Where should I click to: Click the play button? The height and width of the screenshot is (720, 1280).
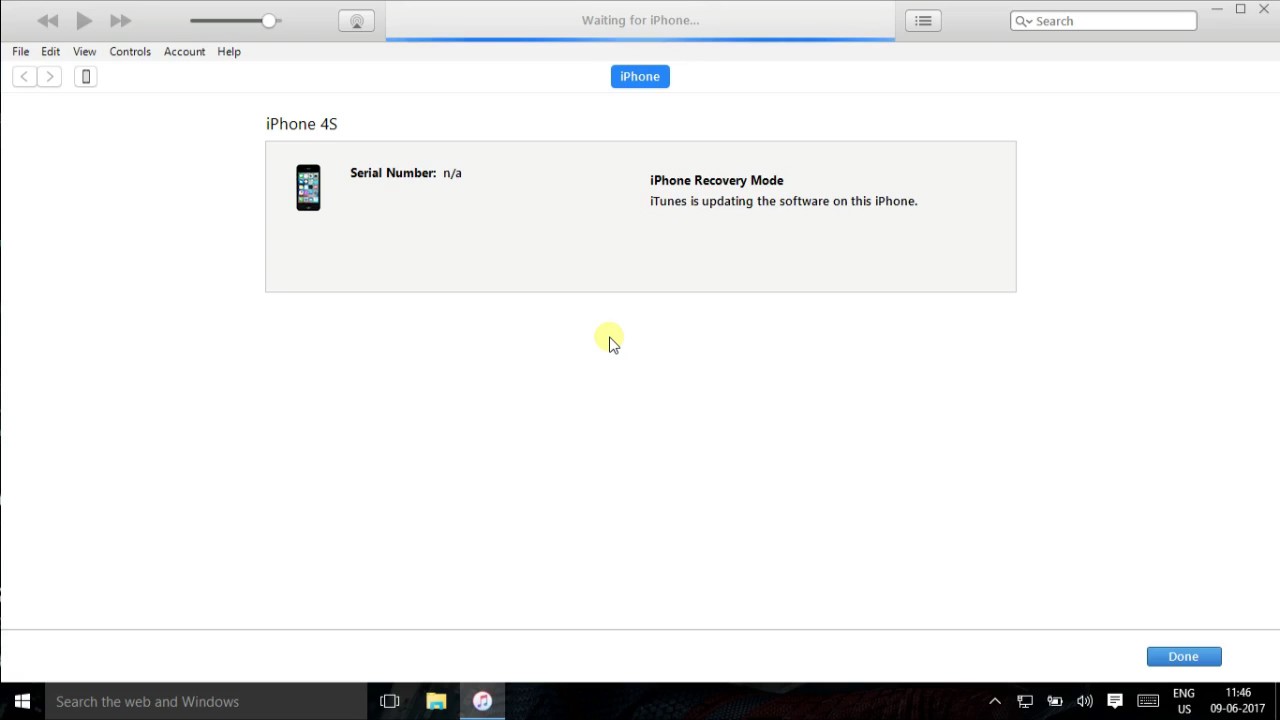(x=84, y=21)
